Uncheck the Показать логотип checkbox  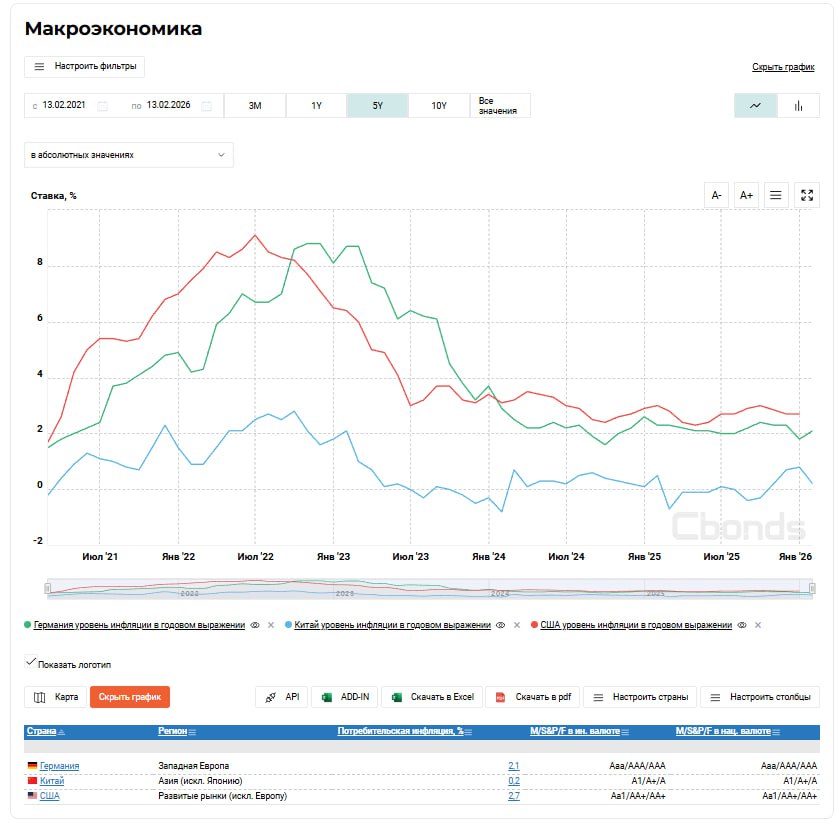click(x=31, y=663)
